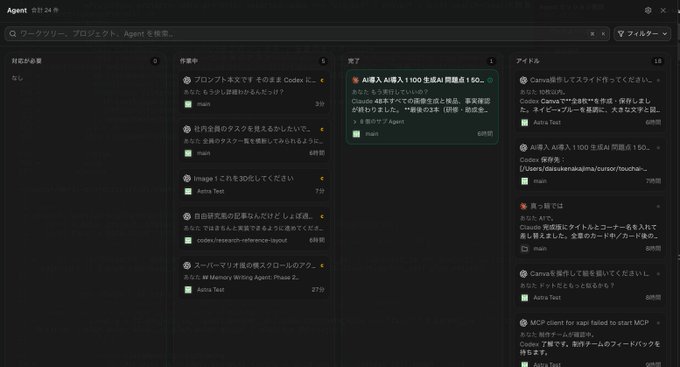Click Codex icon on プロンプト本文です card

point(187,80)
